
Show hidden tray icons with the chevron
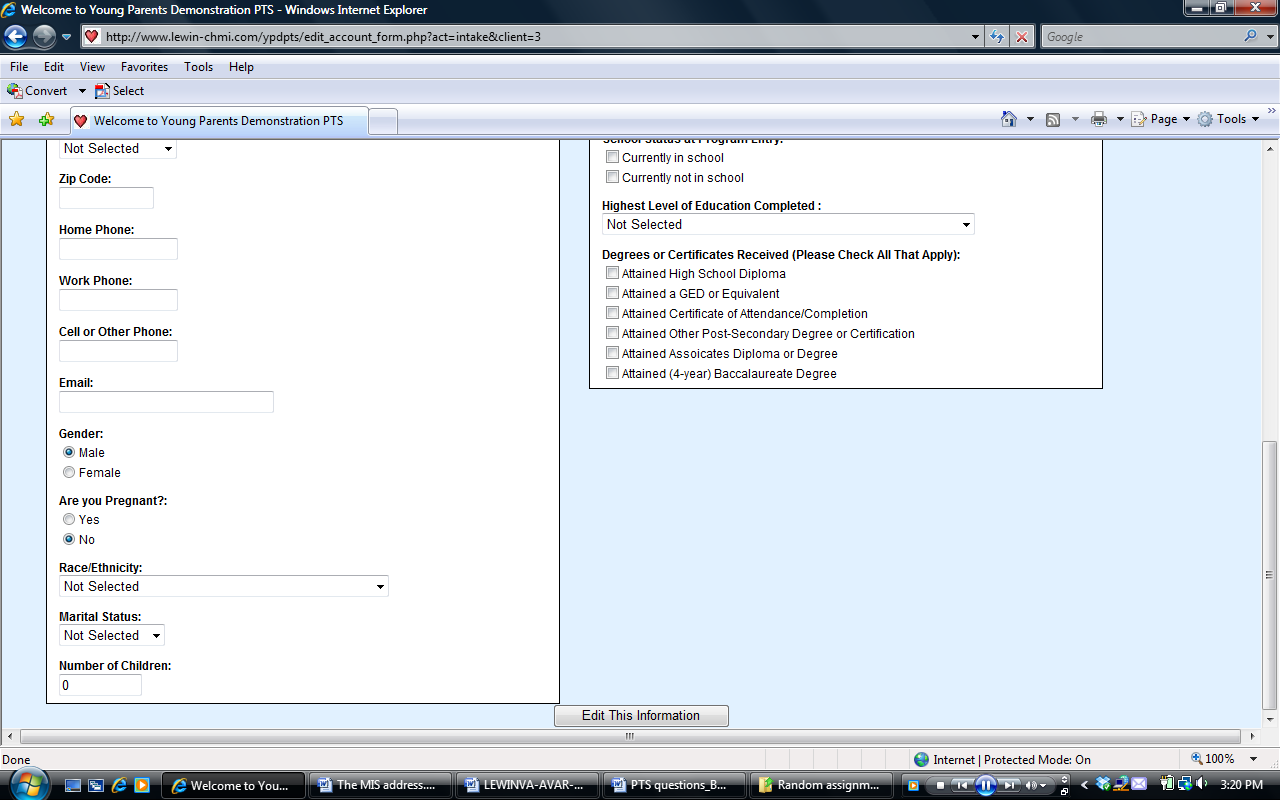tap(1083, 785)
